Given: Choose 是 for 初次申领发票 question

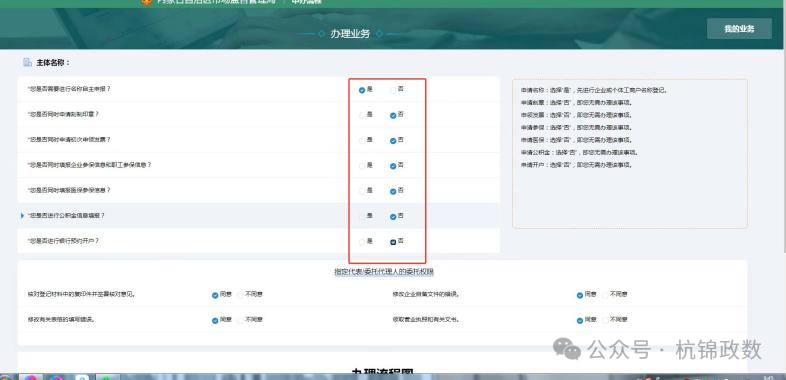Looking at the screenshot, I should point(362,141).
